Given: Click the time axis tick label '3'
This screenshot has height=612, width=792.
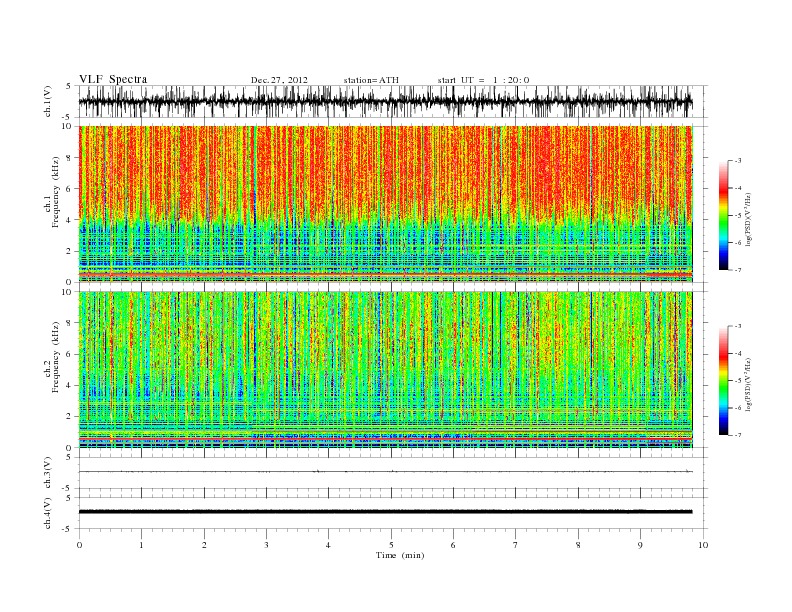Looking at the screenshot, I should (266, 545).
